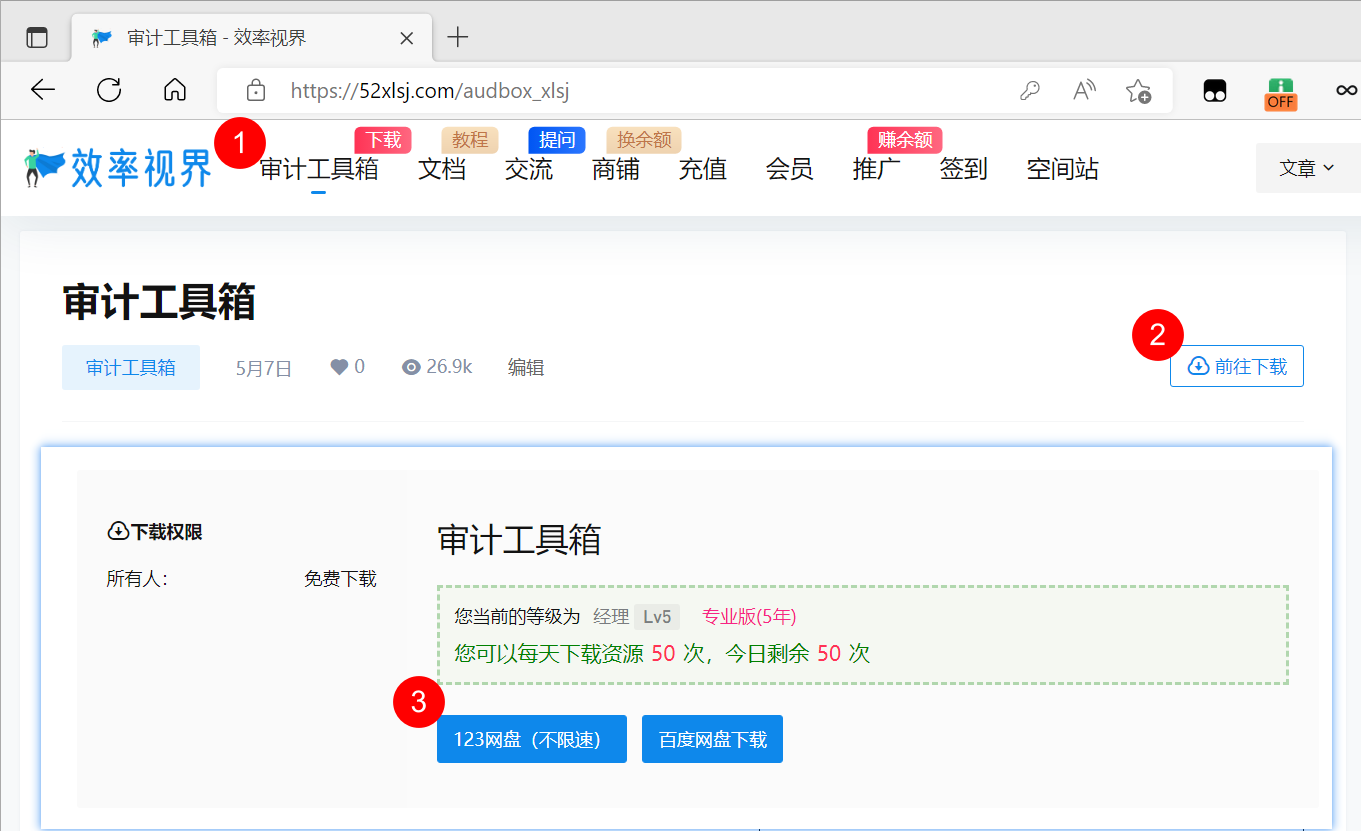Viewport: 1361px width, 831px height.
Task: Click the dark-mode extension icon near address bar
Action: tap(1214, 90)
